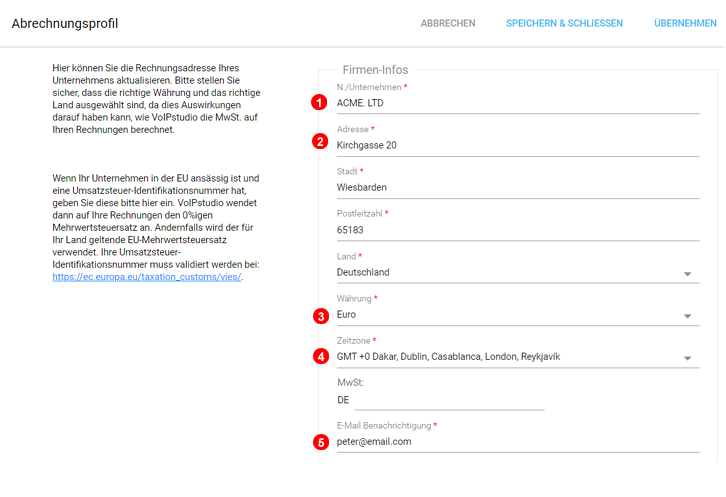Click SPEICHERN & SCHLIESSEN
726x497 pixels.
pyautogui.click(x=564, y=23)
